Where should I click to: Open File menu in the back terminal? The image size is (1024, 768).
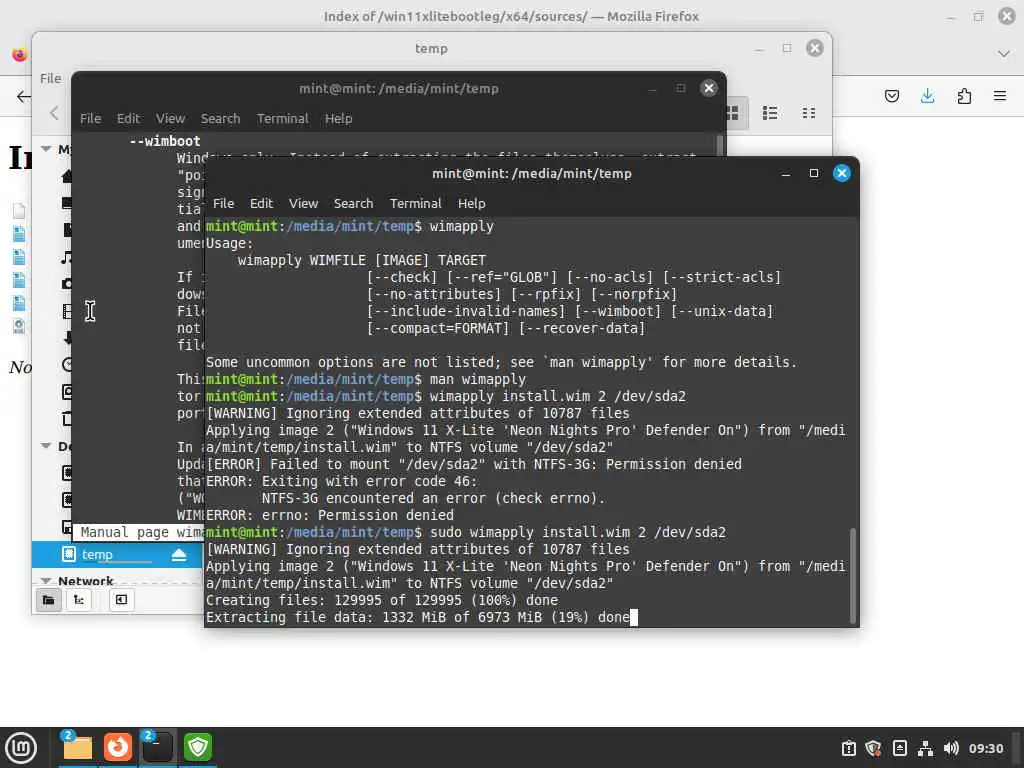tap(90, 118)
